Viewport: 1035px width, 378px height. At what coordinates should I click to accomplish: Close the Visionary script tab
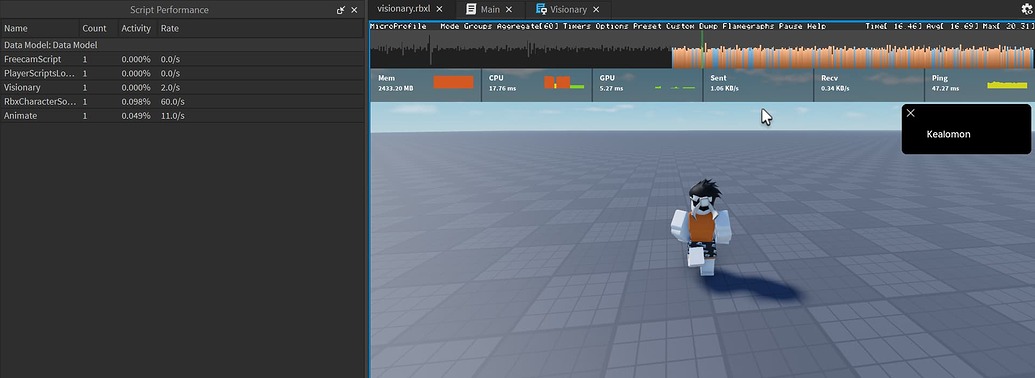596,9
